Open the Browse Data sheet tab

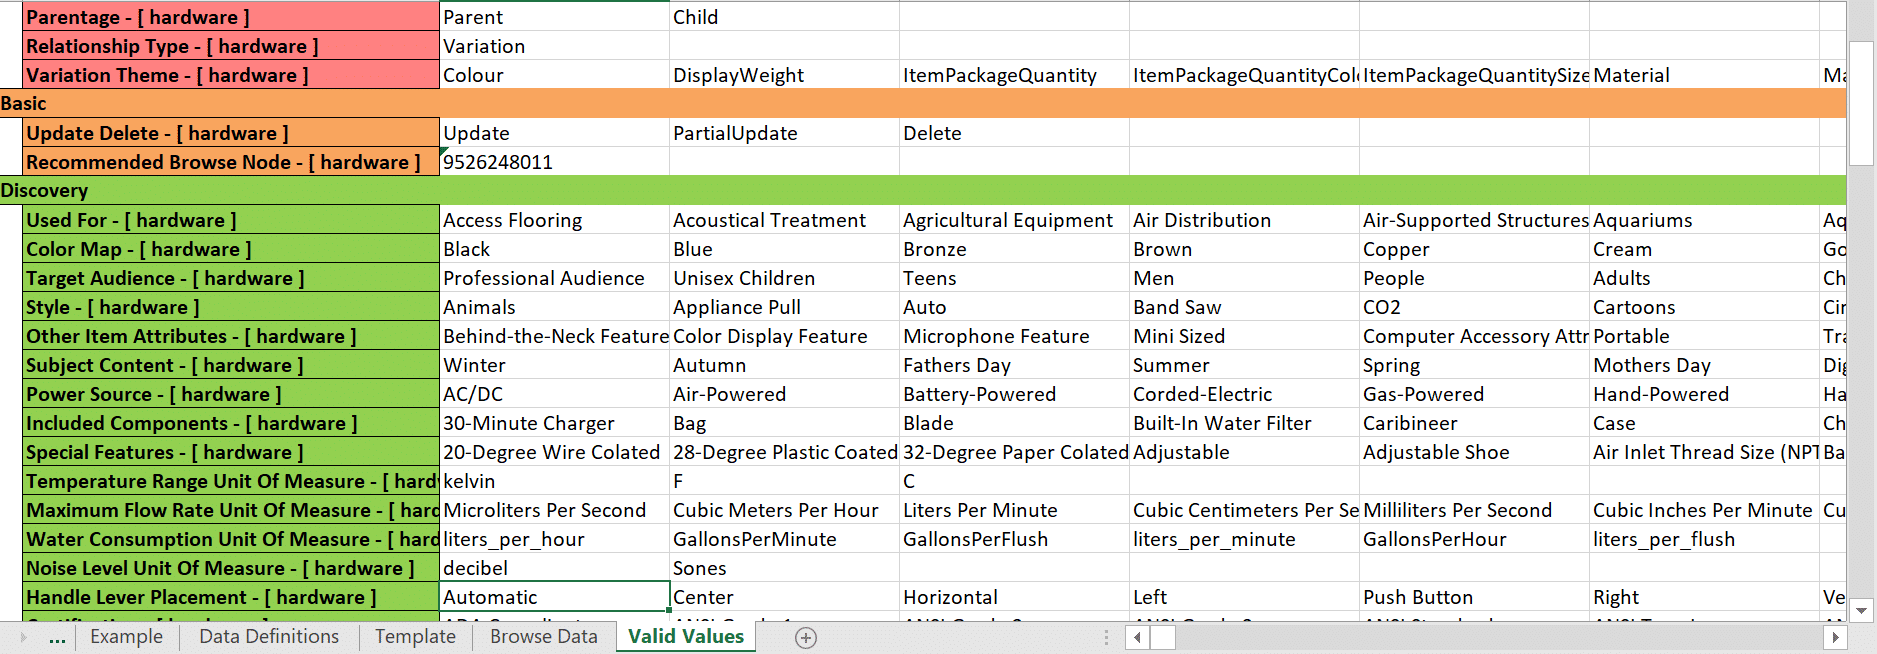pyautogui.click(x=544, y=637)
